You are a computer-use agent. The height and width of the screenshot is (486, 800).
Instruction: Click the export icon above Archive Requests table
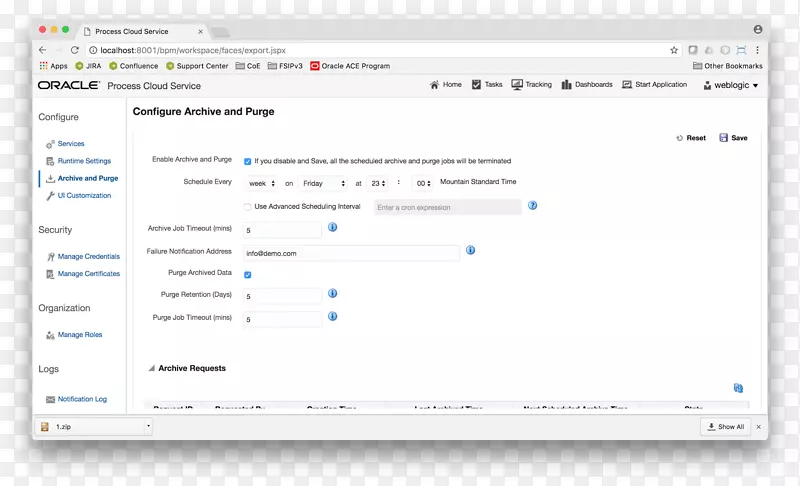point(738,388)
